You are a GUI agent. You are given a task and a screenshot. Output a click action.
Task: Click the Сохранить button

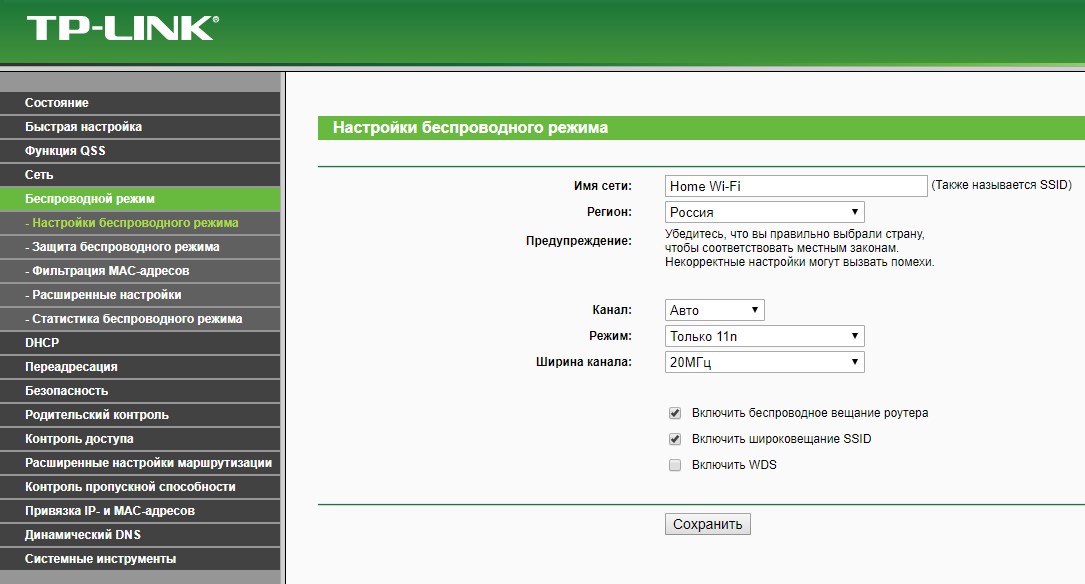707,524
